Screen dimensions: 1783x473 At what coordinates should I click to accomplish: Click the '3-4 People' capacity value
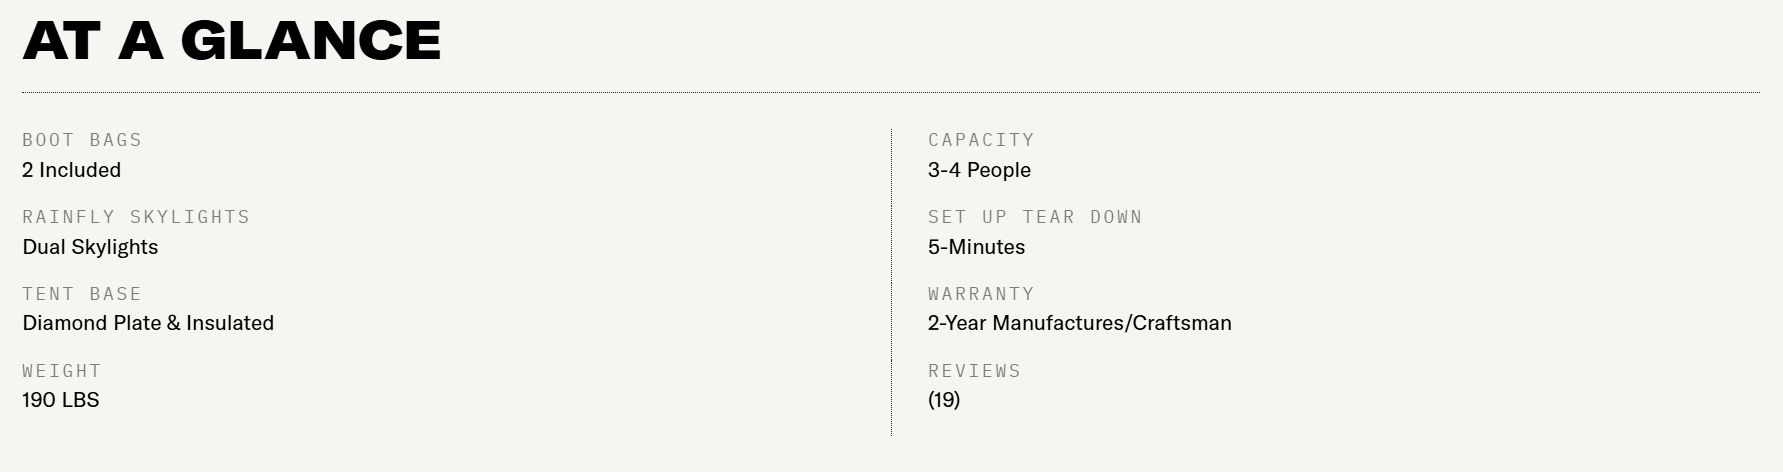click(979, 170)
